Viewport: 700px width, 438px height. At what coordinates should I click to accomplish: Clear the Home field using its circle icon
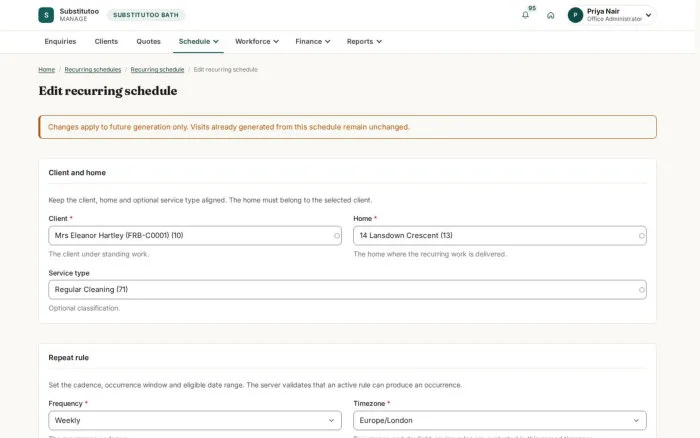pyautogui.click(x=642, y=236)
